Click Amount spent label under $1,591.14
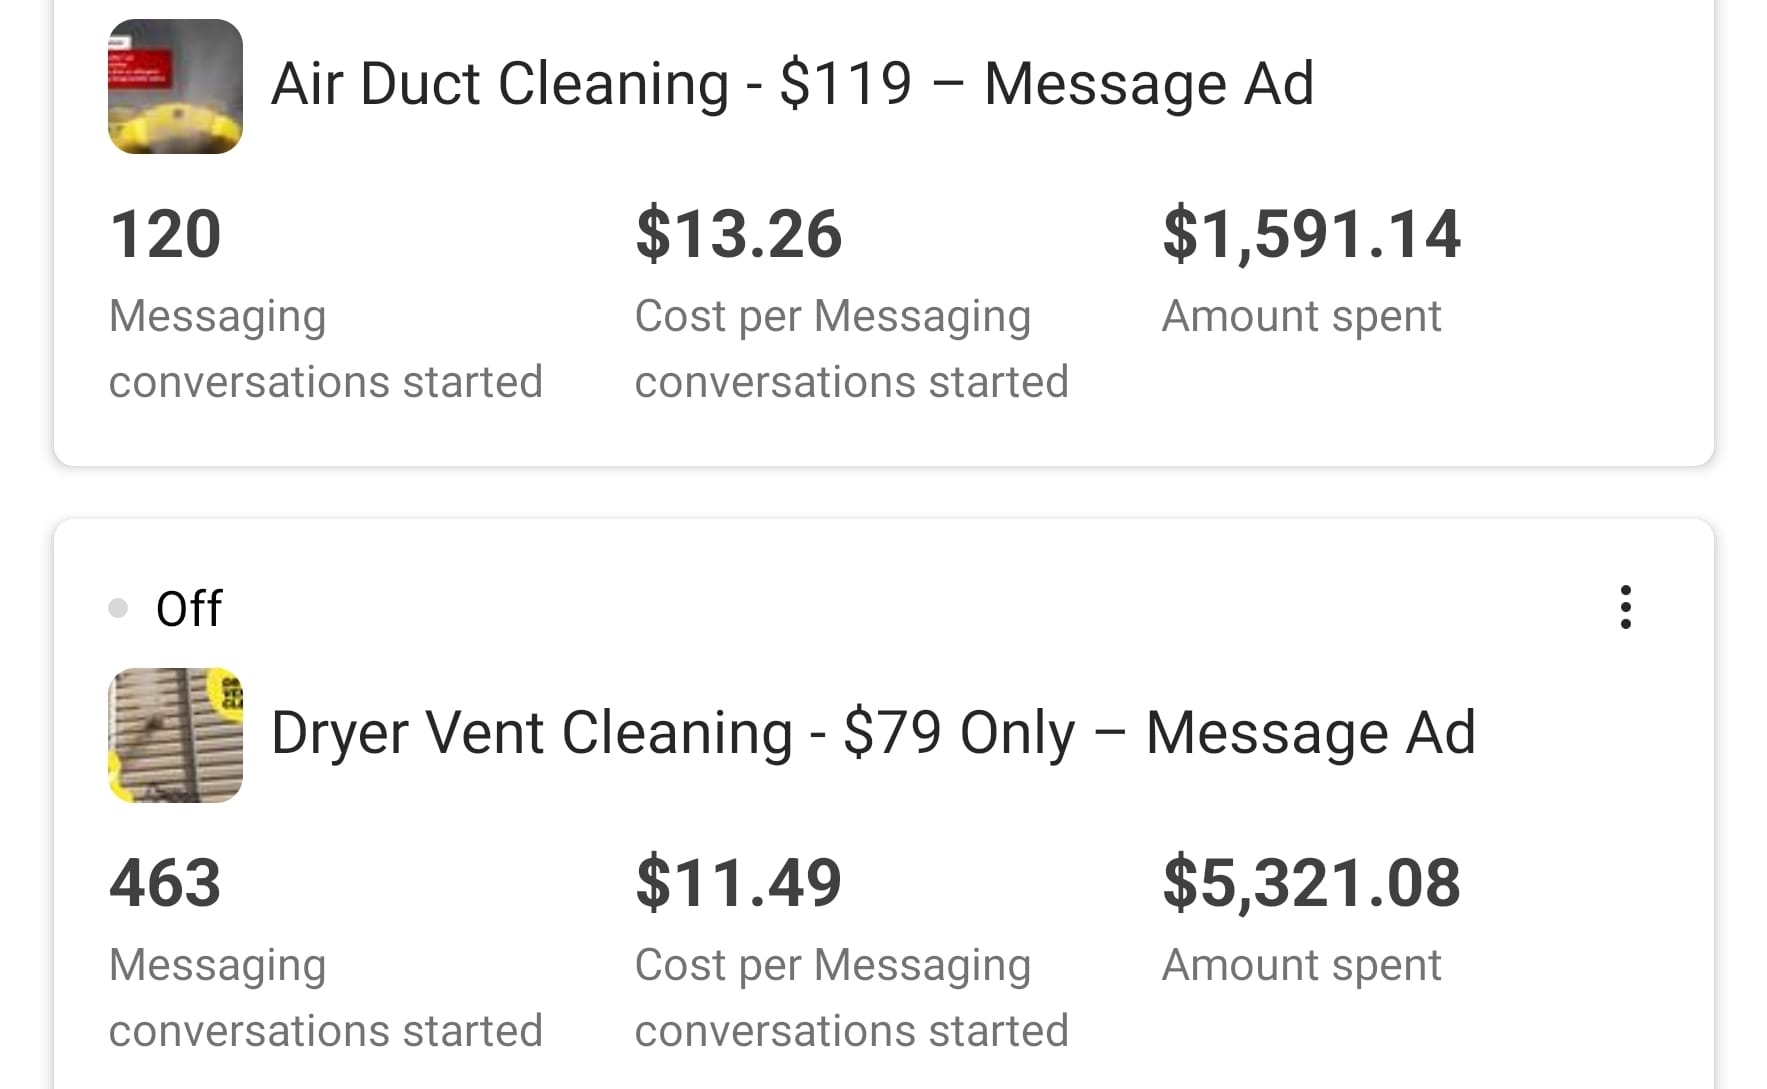 [x=1301, y=316]
